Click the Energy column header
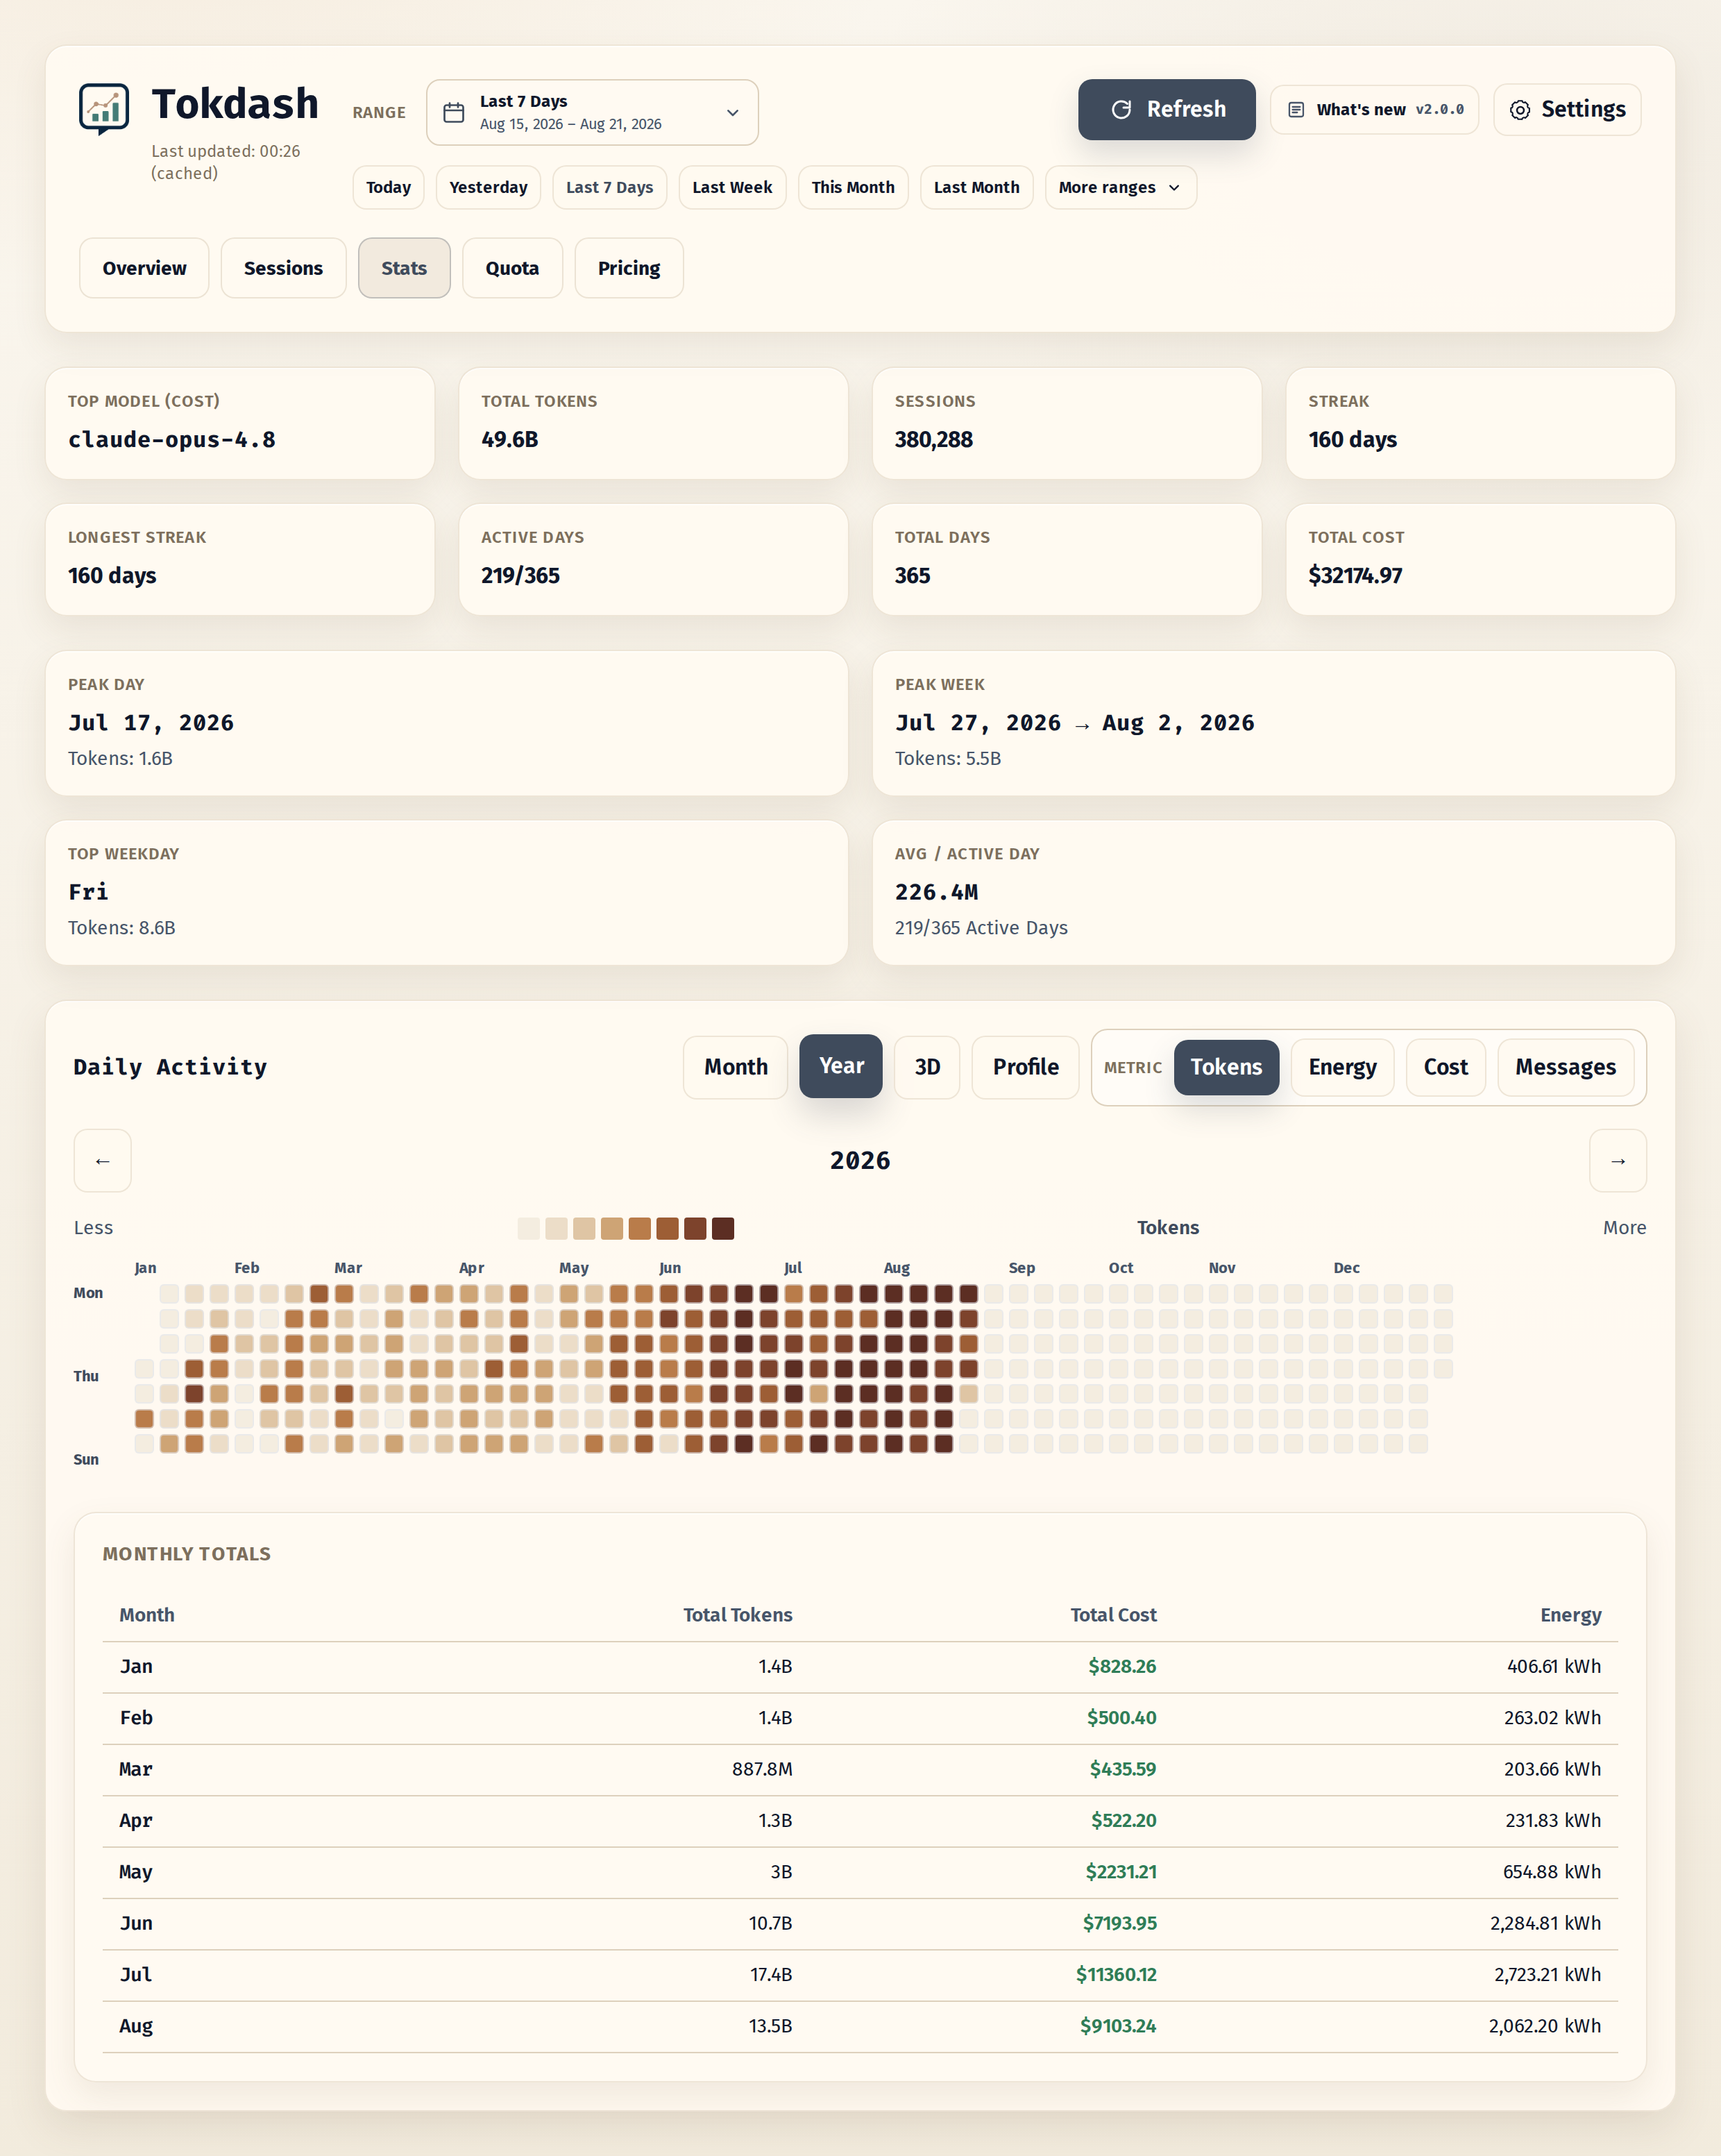This screenshot has height=2156, width=1721. tap(1571, 1615)
